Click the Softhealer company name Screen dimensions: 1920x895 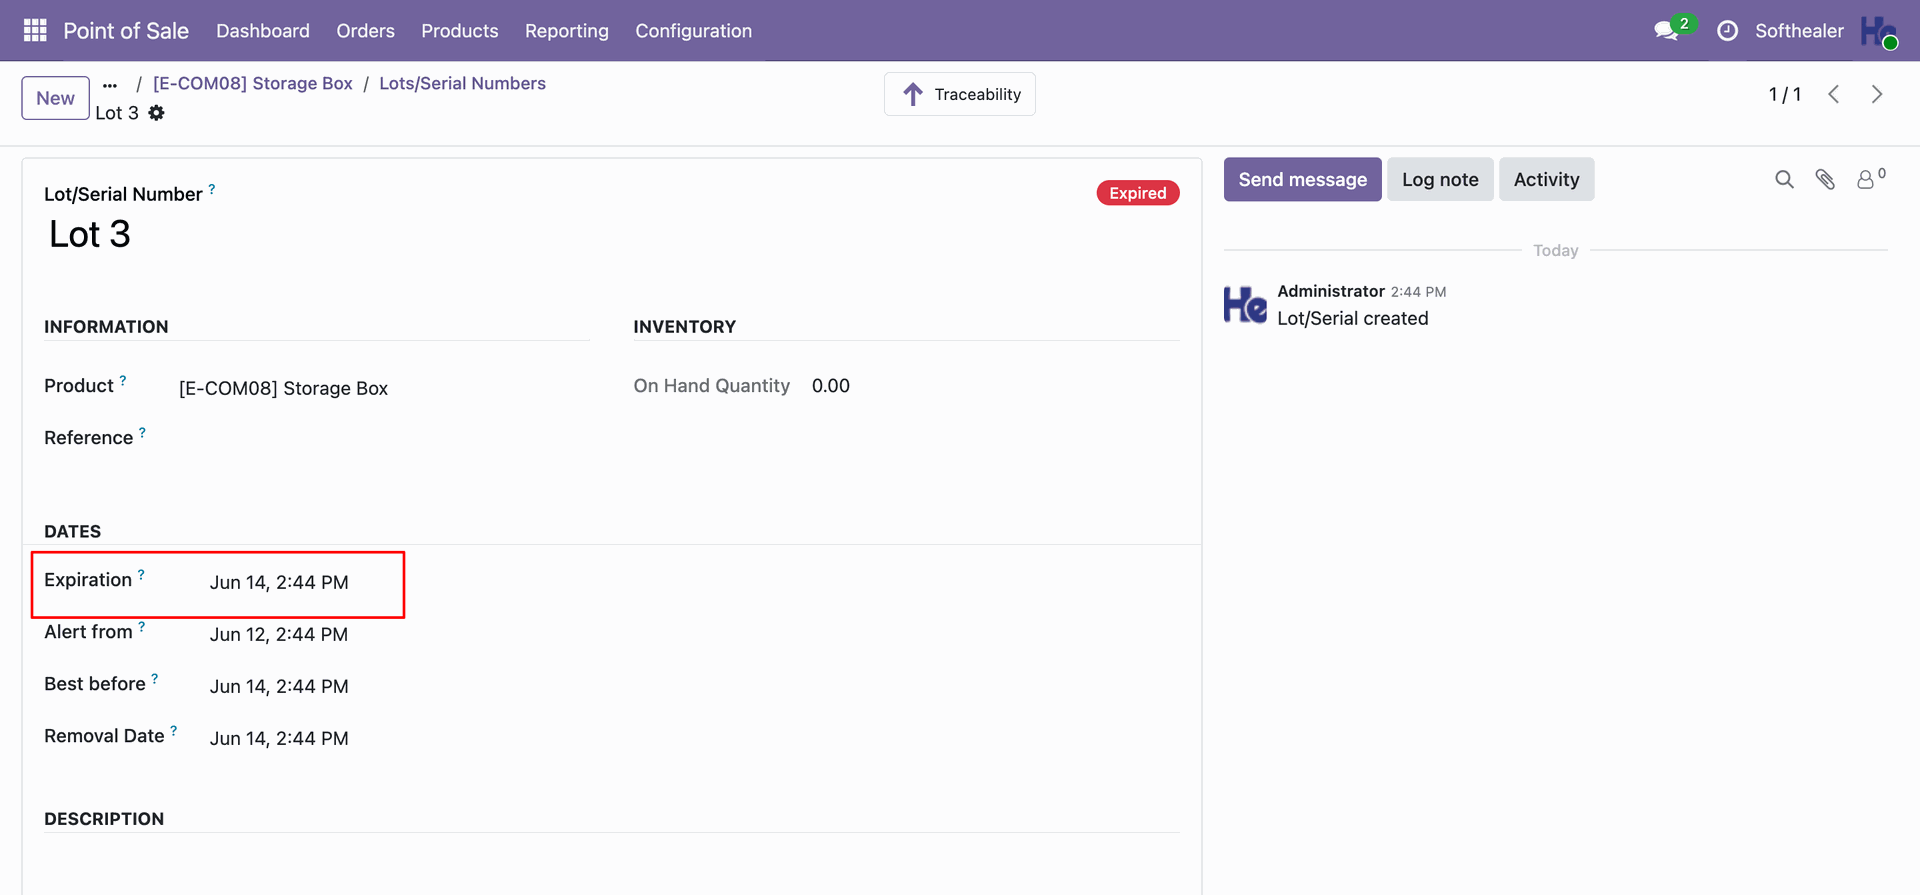[1799, 31]
